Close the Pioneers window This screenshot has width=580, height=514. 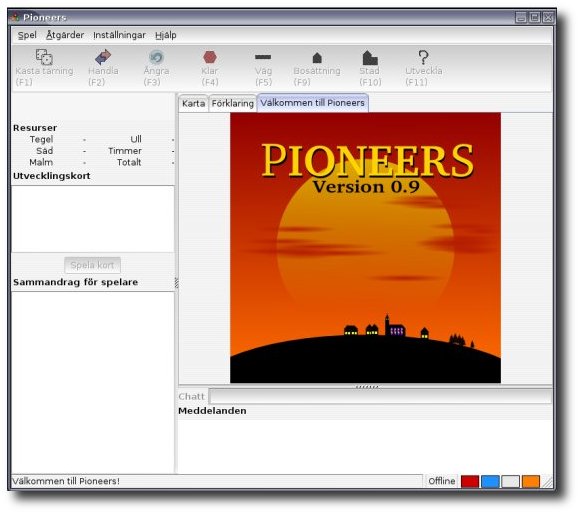coord(548,17)
